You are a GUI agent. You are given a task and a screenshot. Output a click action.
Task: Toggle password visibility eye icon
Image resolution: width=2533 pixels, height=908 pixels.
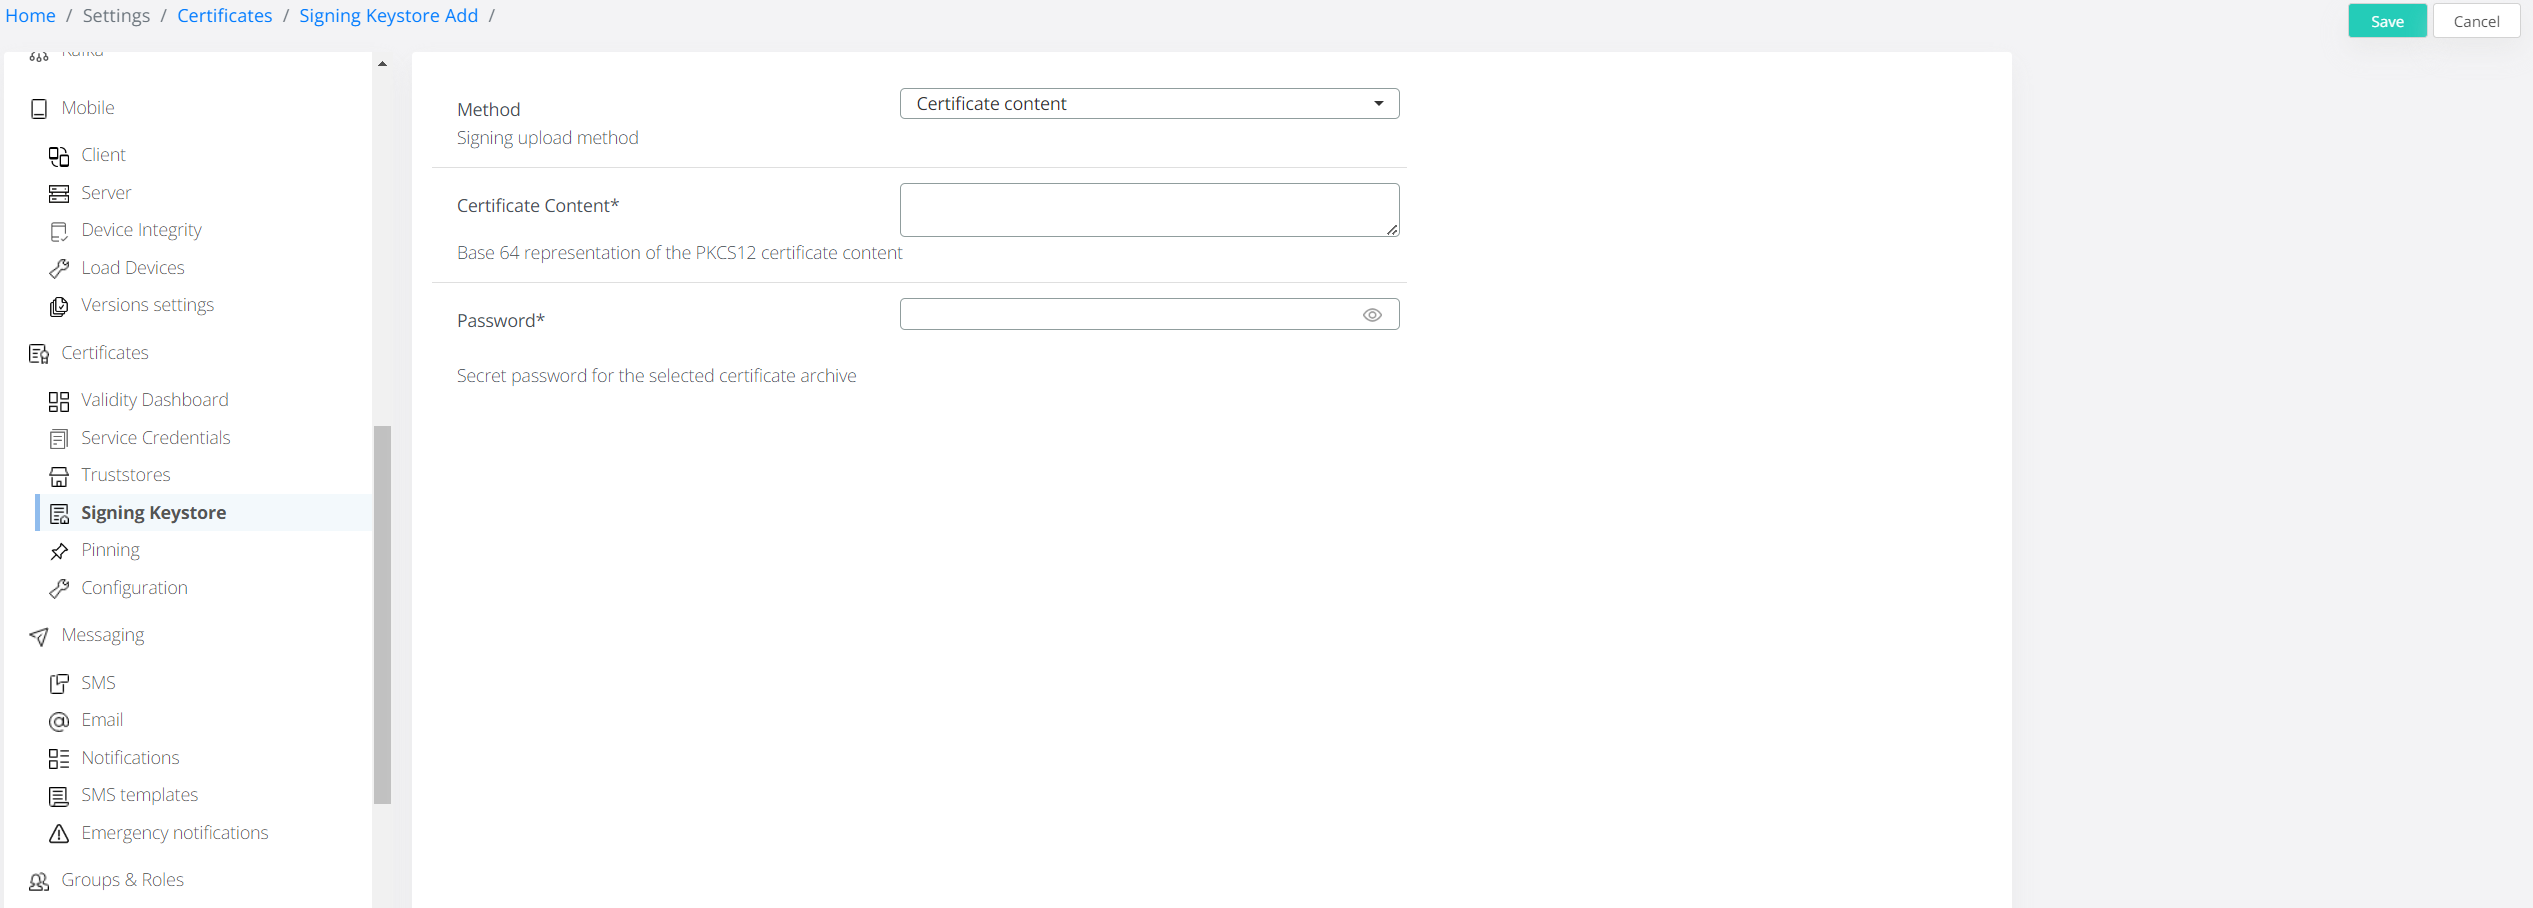click(x=1372, y=315)
